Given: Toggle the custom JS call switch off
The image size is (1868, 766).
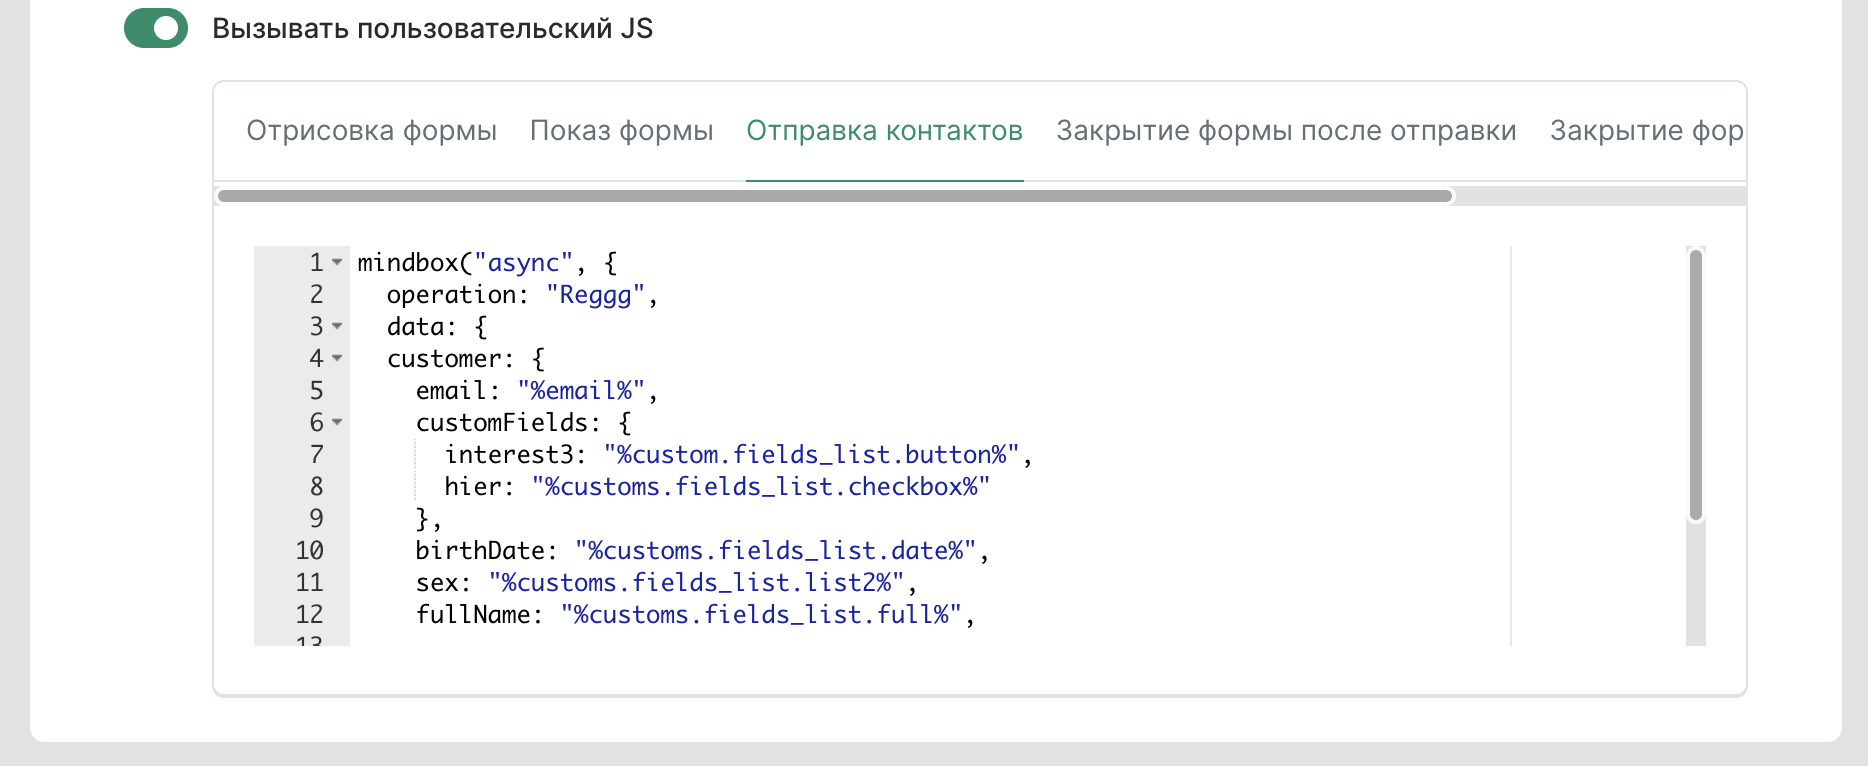Looking at the screenshot, I should pos(156,28).
